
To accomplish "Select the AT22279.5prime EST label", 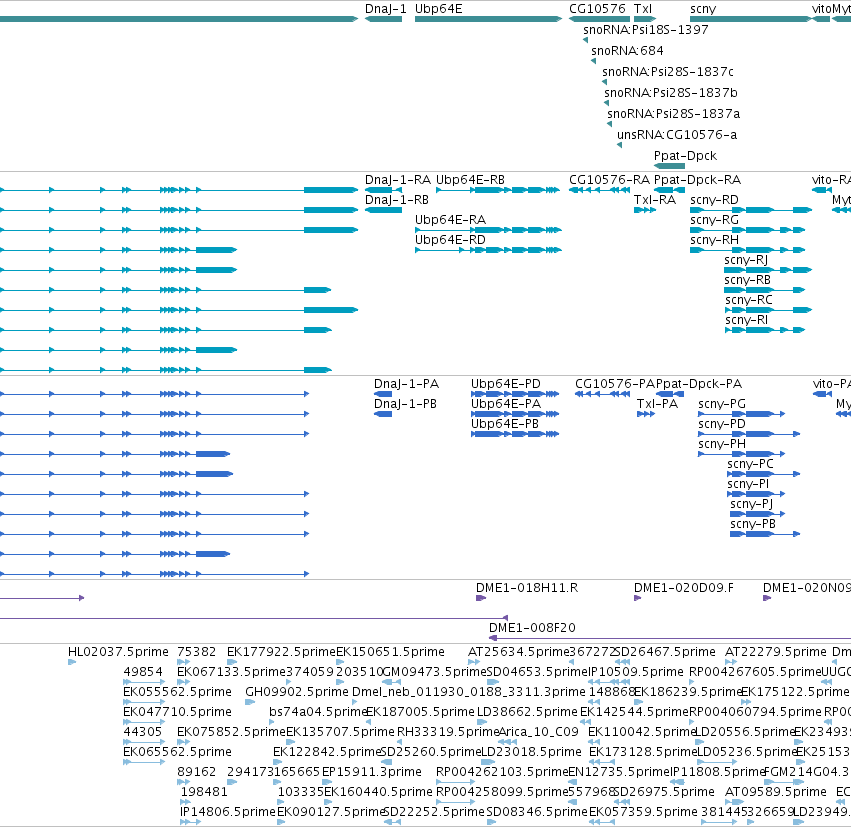I will click(x=776, y=652).
